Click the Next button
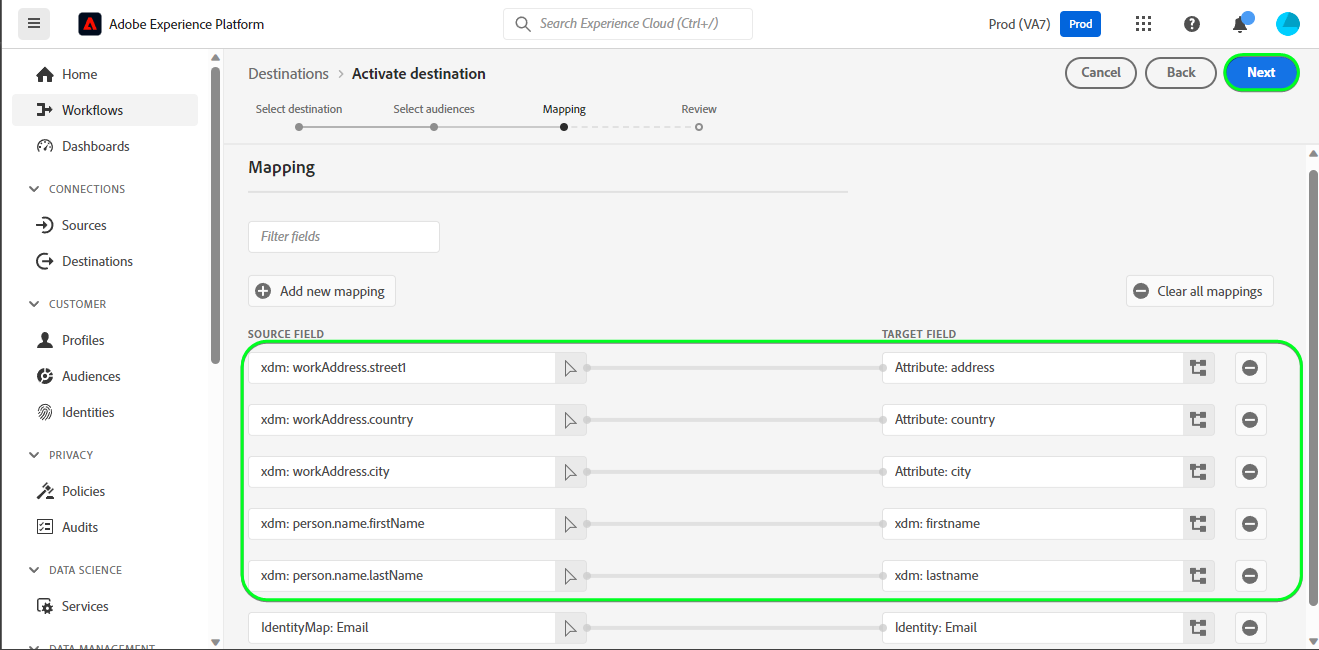1319x650 pixels. coord(1261,72)
